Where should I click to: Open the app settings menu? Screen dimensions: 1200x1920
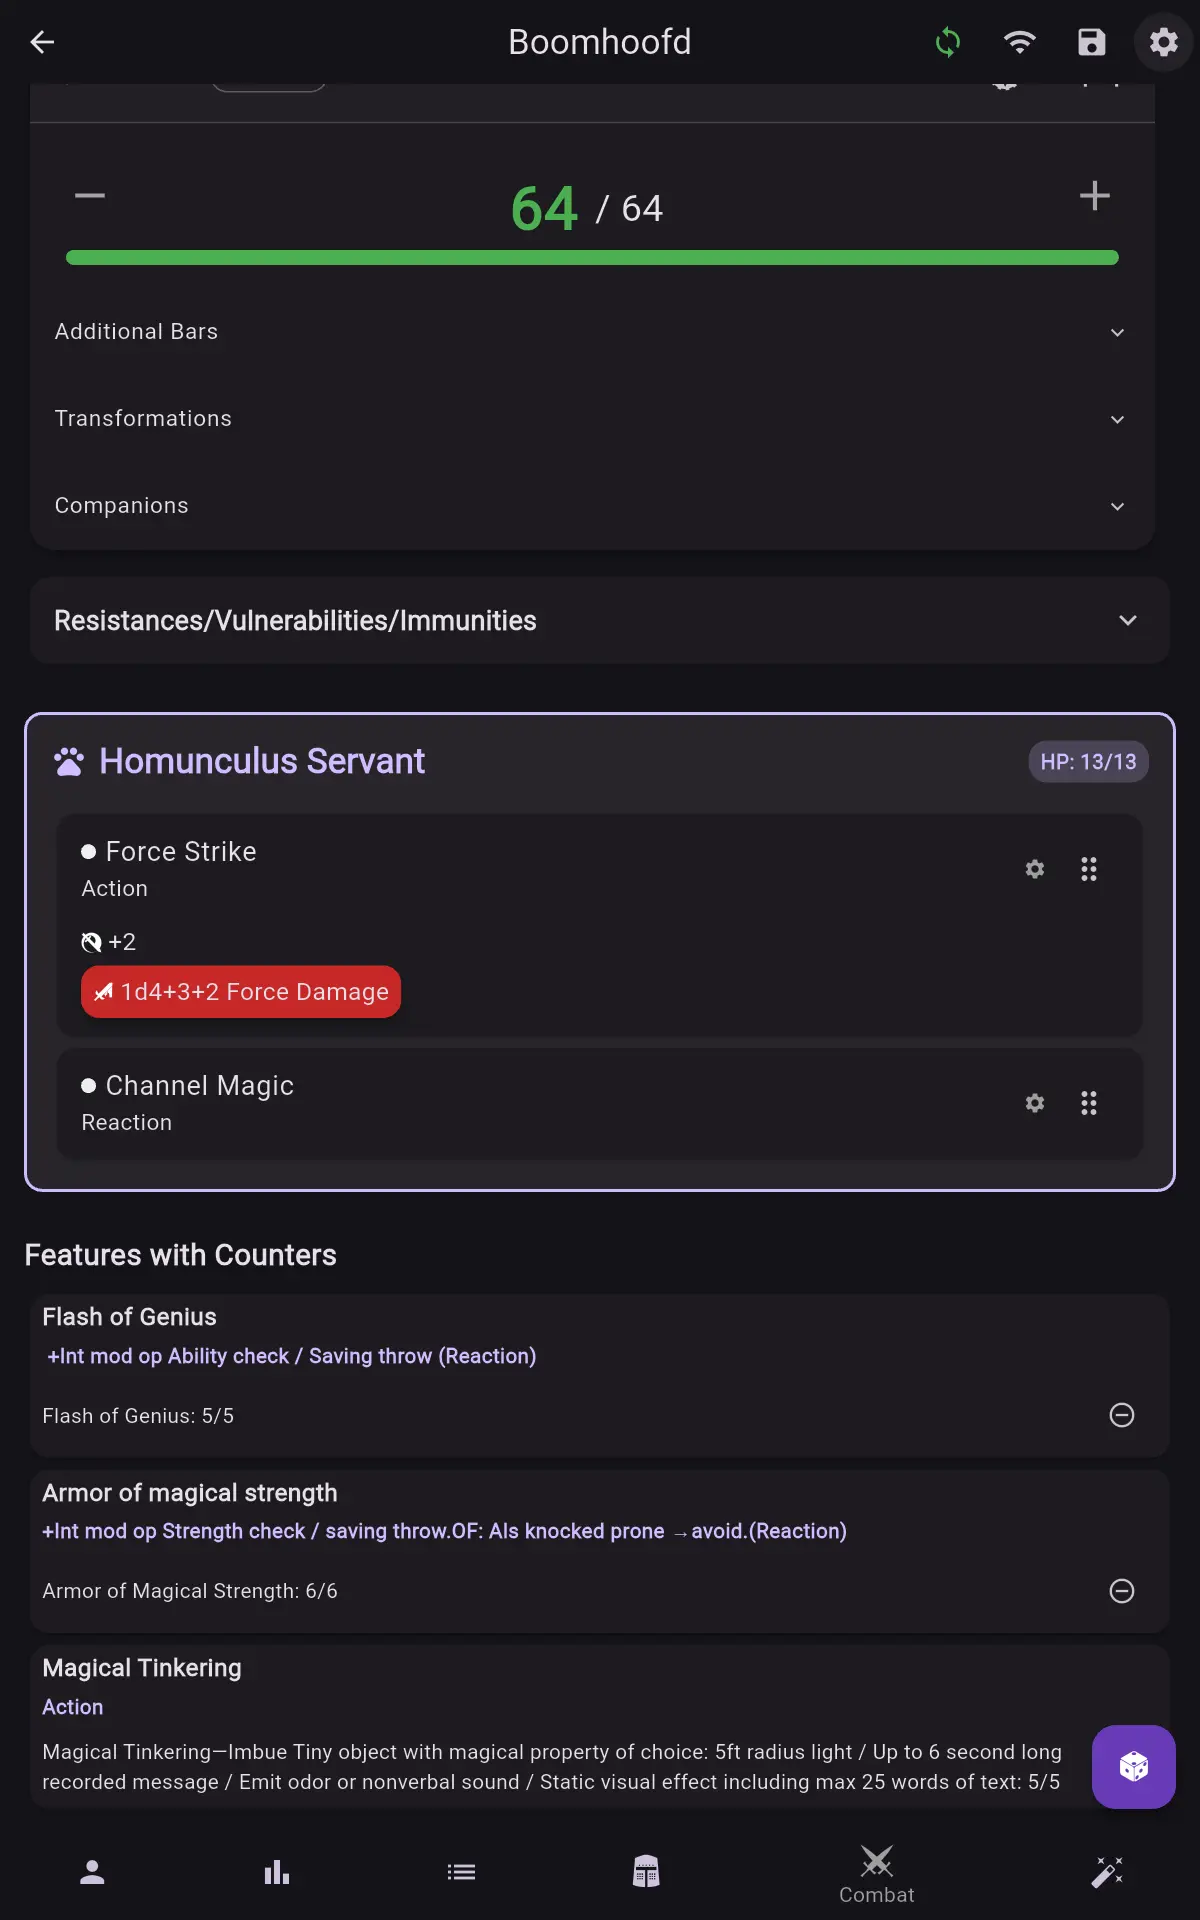pyautogui.click(x=1162, y=42)
